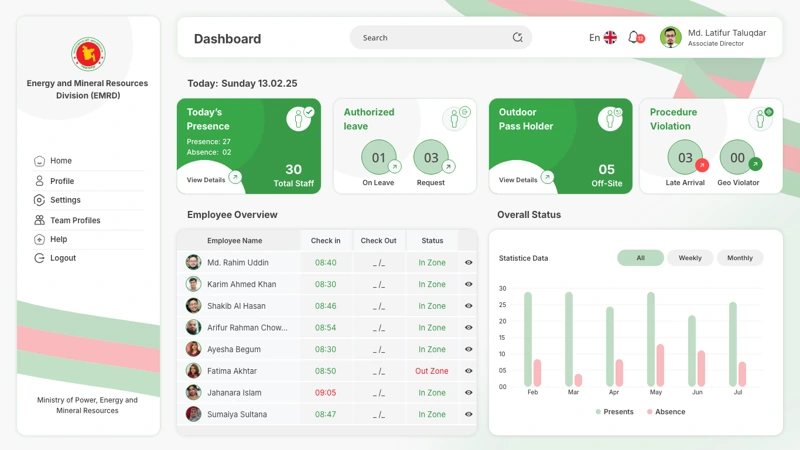The height and width of the screenshot is (450, 800).
Task: Toggle the eye icon for Fatima Akhtar
Action: pos(468,371)
